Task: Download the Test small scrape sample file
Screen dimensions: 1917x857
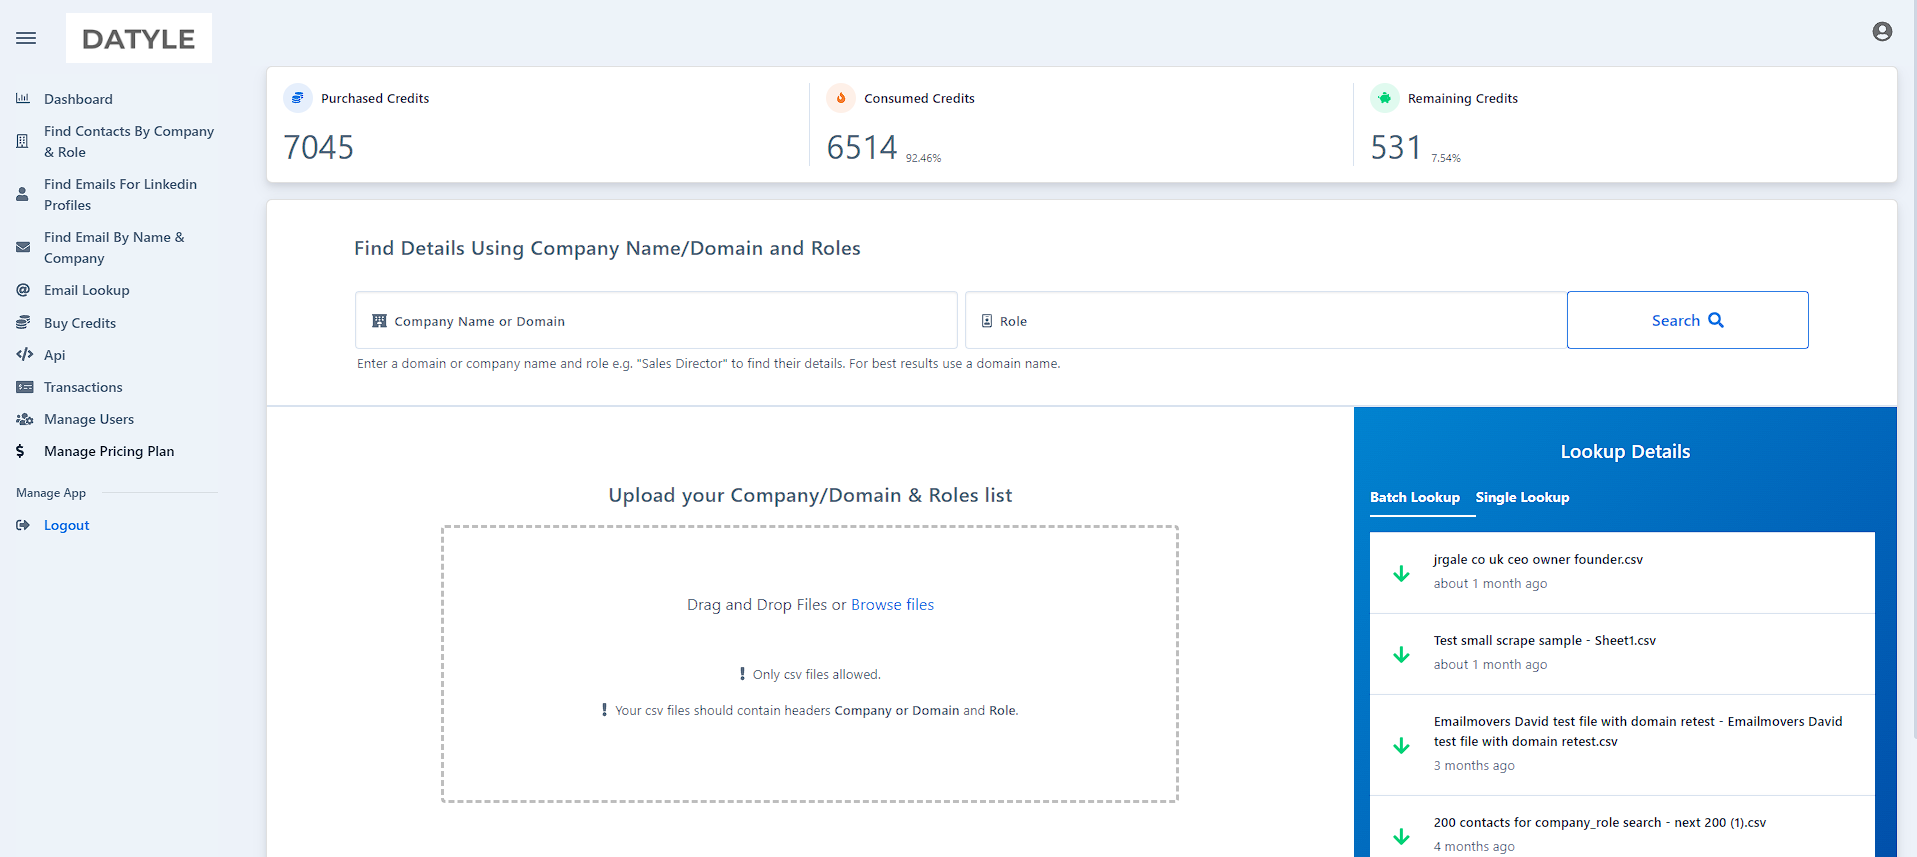Action: (x=1401, y=654)
